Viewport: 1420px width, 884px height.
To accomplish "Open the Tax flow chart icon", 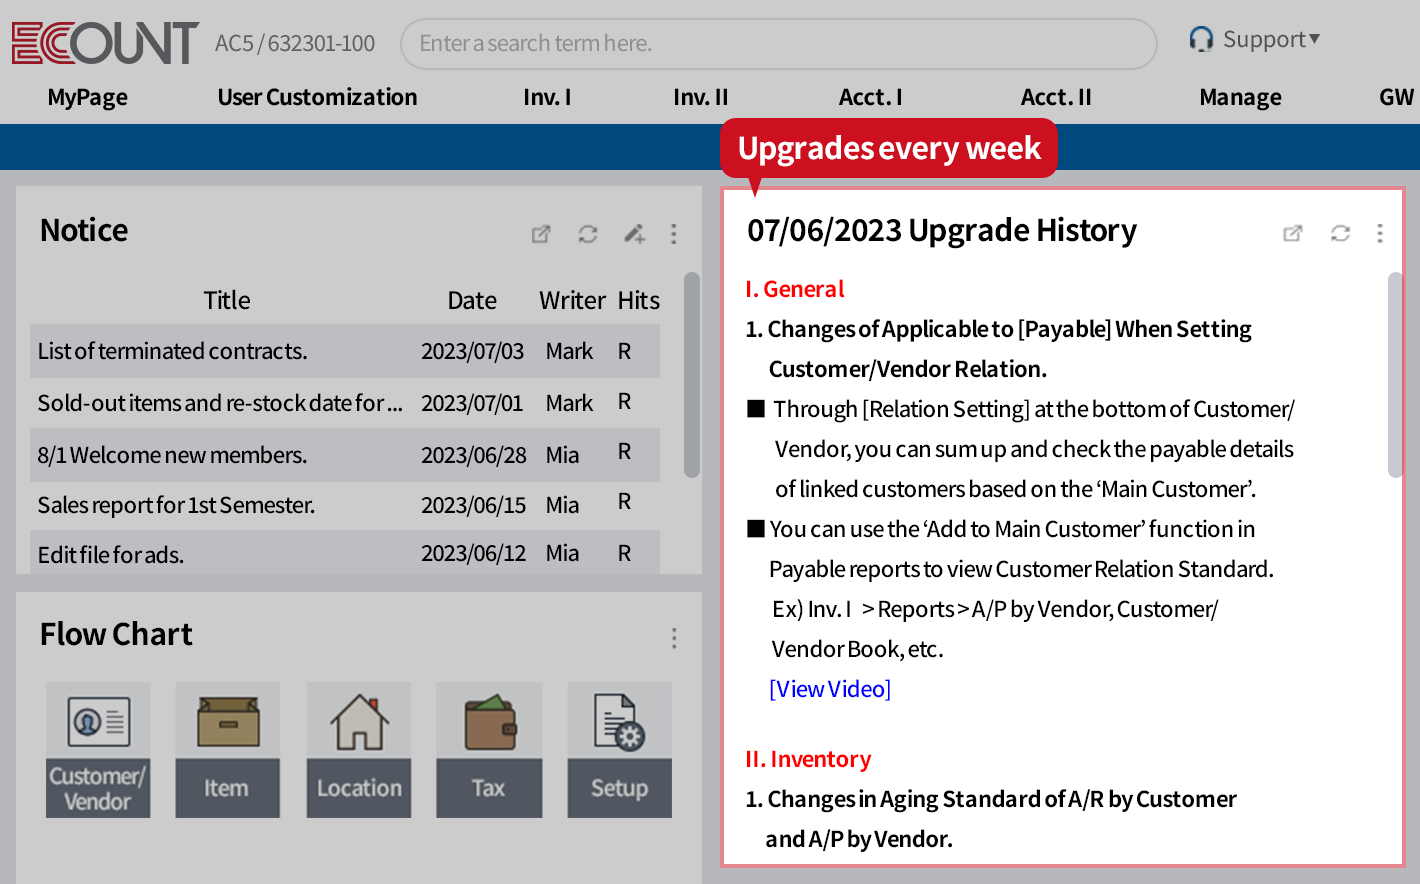I will [489, 749].
